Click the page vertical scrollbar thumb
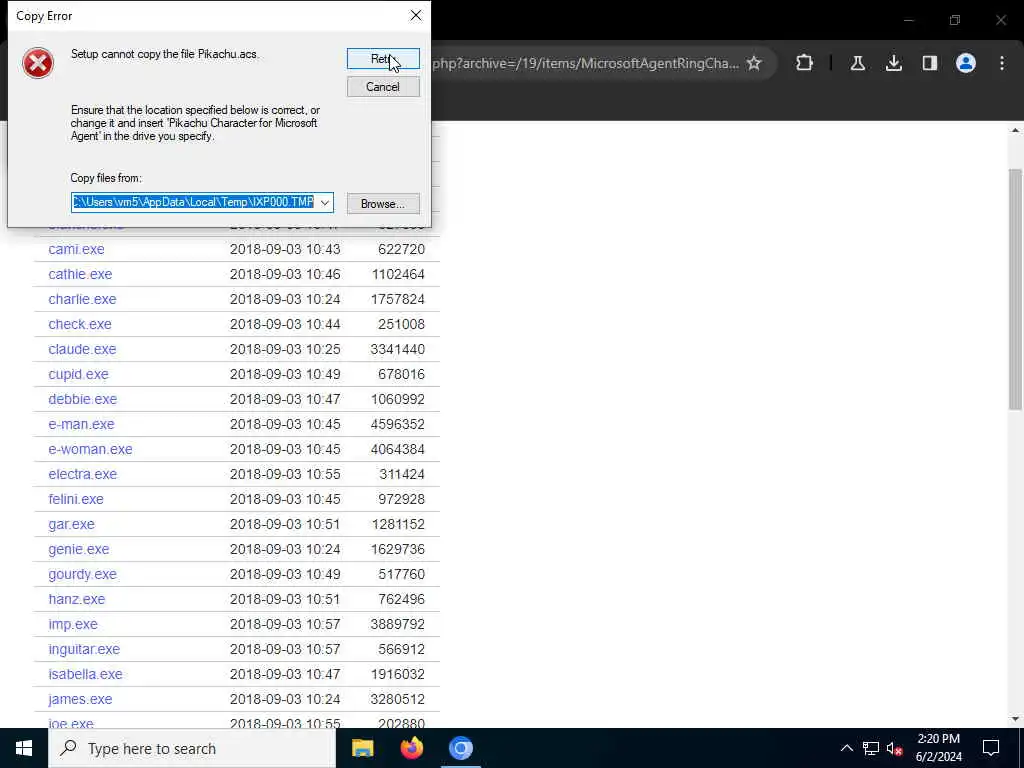1024x768 pixels. tap(1015, 289)
